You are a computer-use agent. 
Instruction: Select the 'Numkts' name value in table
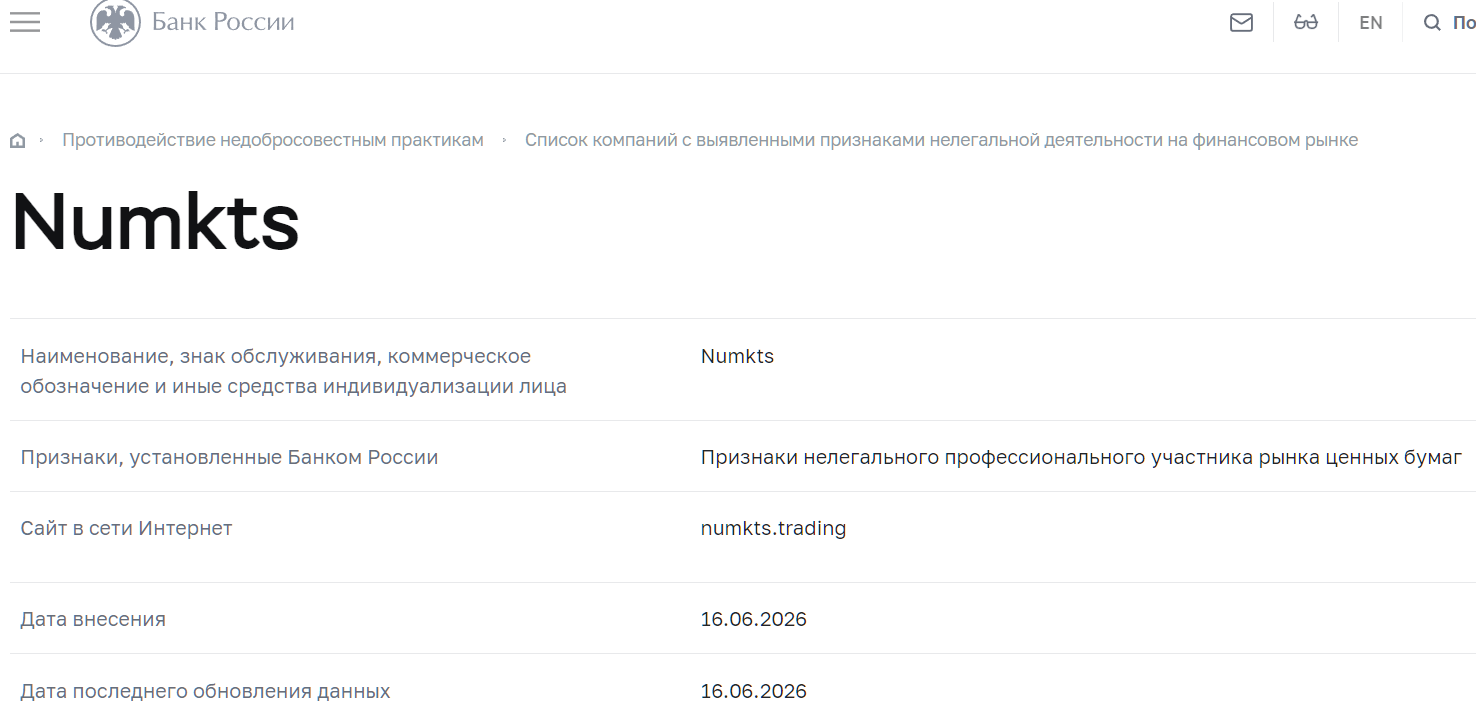point(737,356)
